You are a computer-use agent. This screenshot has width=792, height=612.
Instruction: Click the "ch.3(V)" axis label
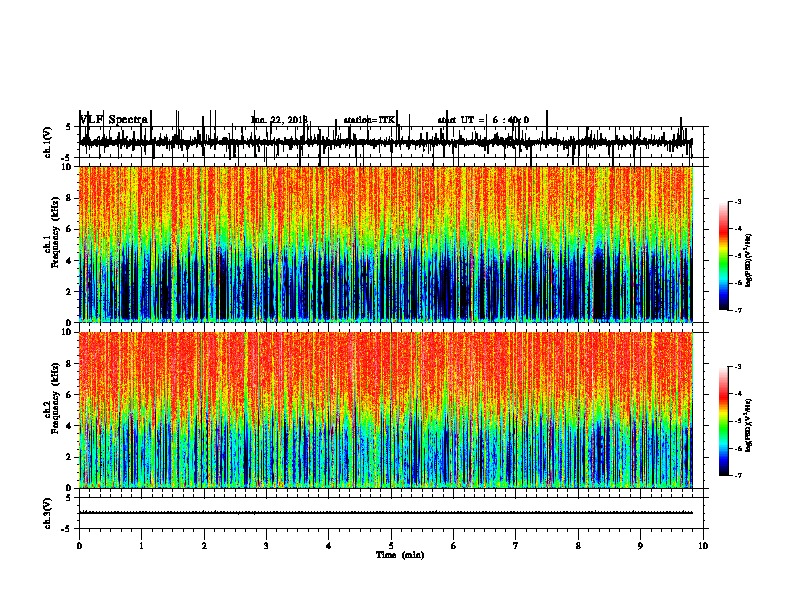click(x=48, y=513)
